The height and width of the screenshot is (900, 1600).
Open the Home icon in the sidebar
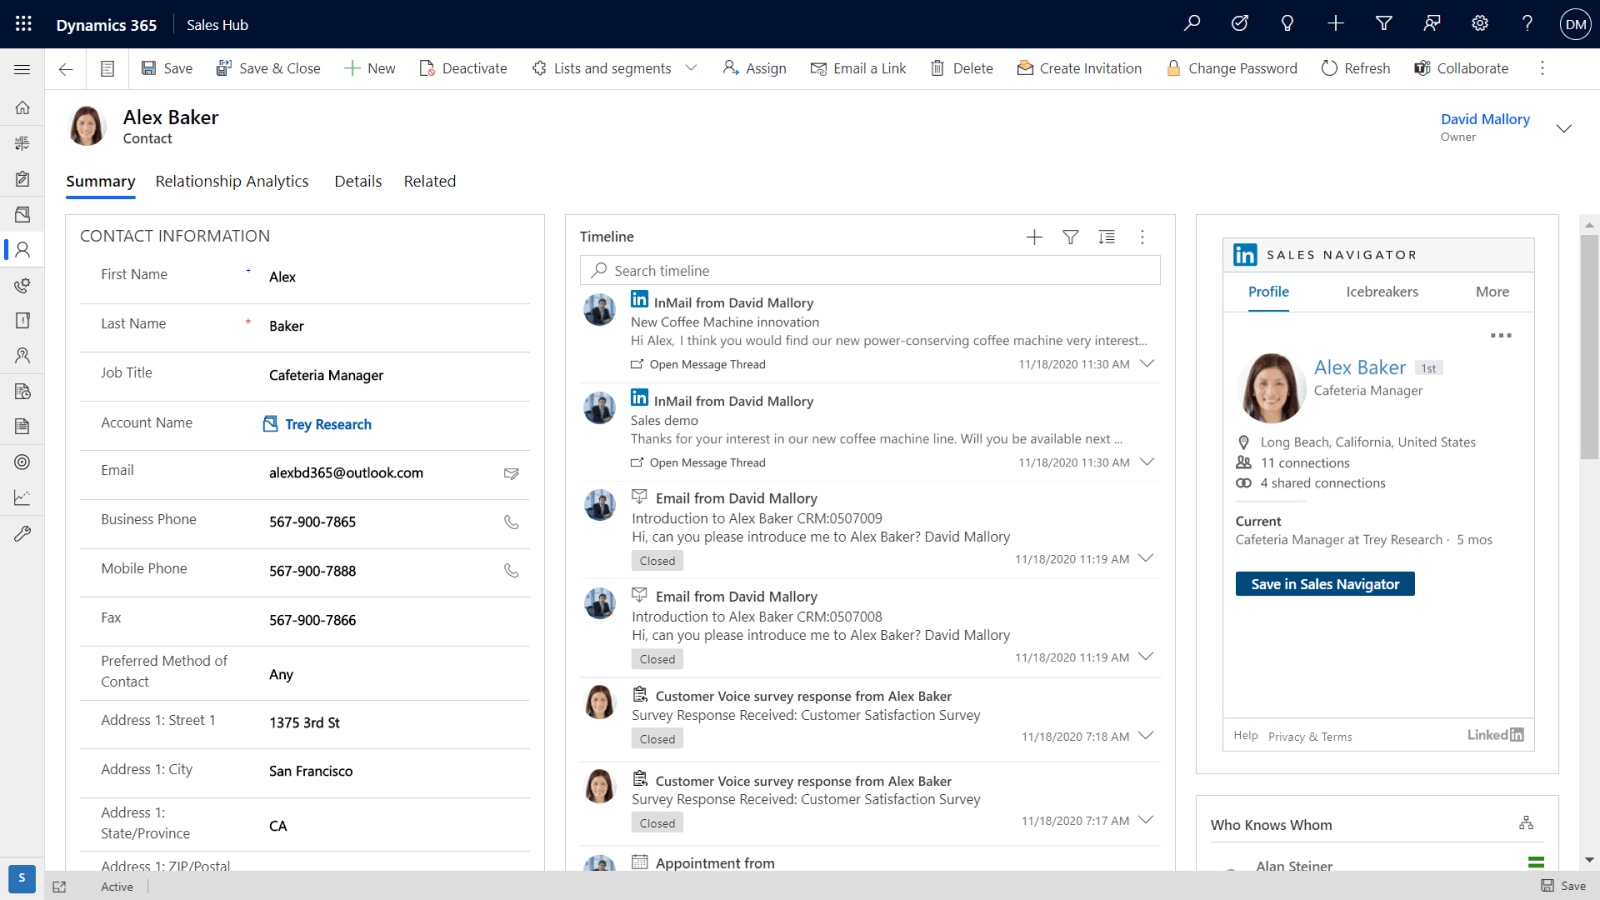(x=22, y=107)
